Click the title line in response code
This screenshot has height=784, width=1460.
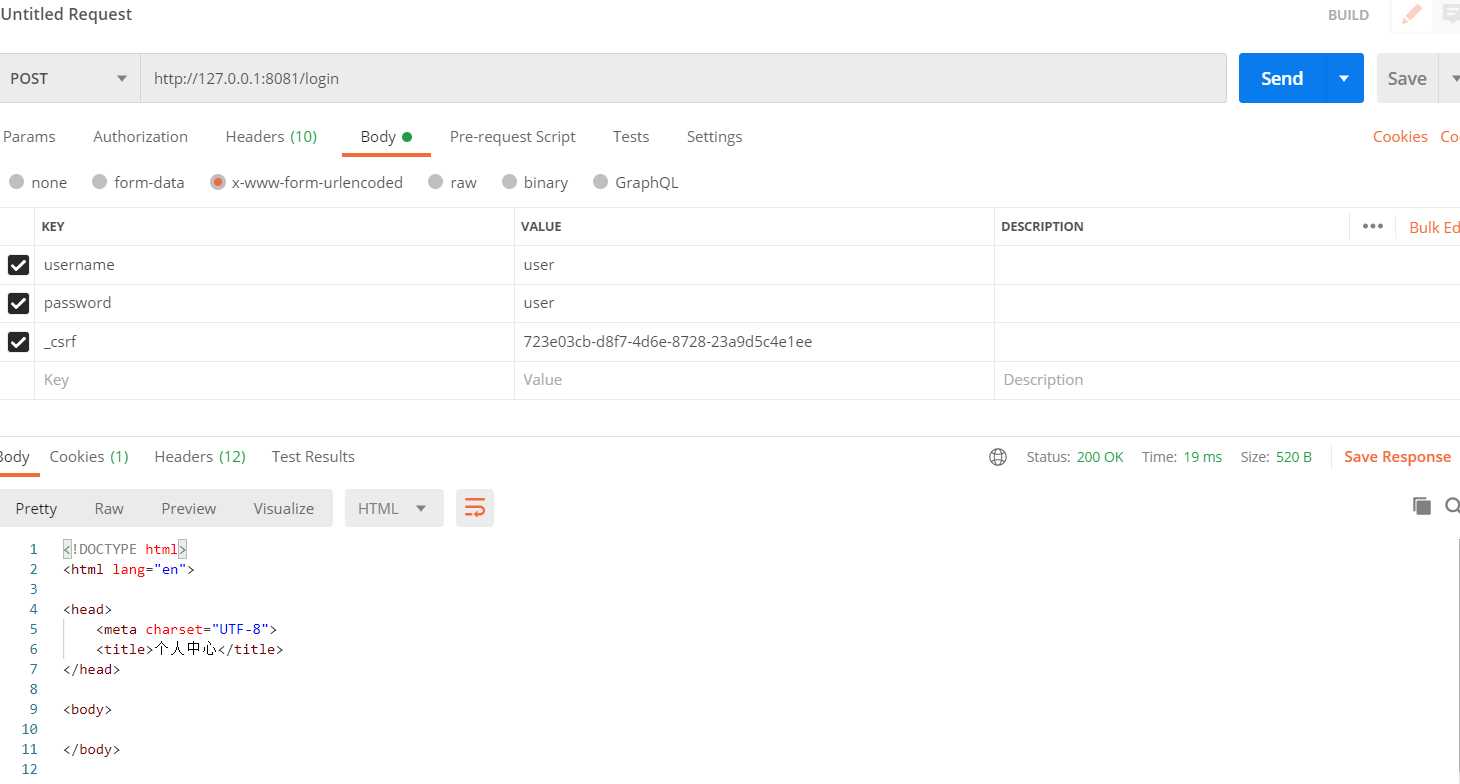click(190, 649)
